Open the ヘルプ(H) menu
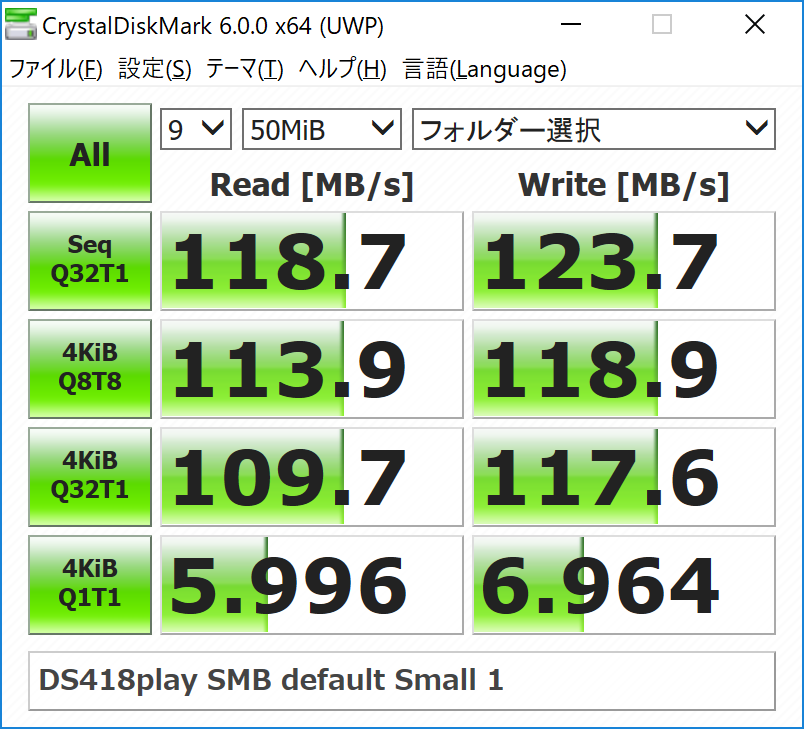This screenshot has height=729, width=804. [x=343, y=69]
